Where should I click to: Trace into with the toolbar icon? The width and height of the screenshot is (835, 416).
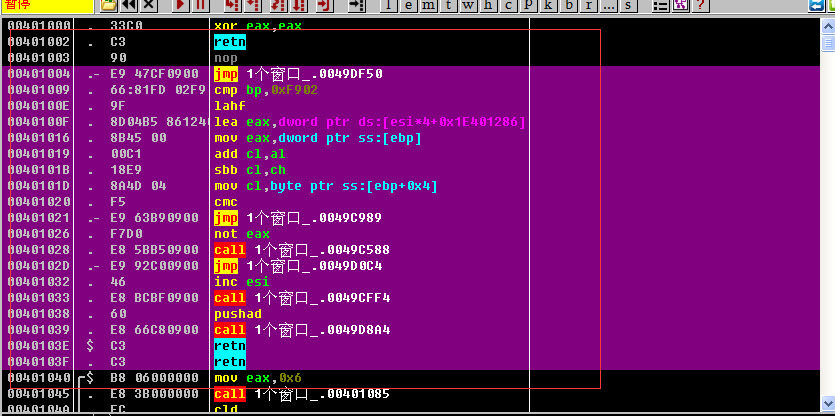[277, 5]
